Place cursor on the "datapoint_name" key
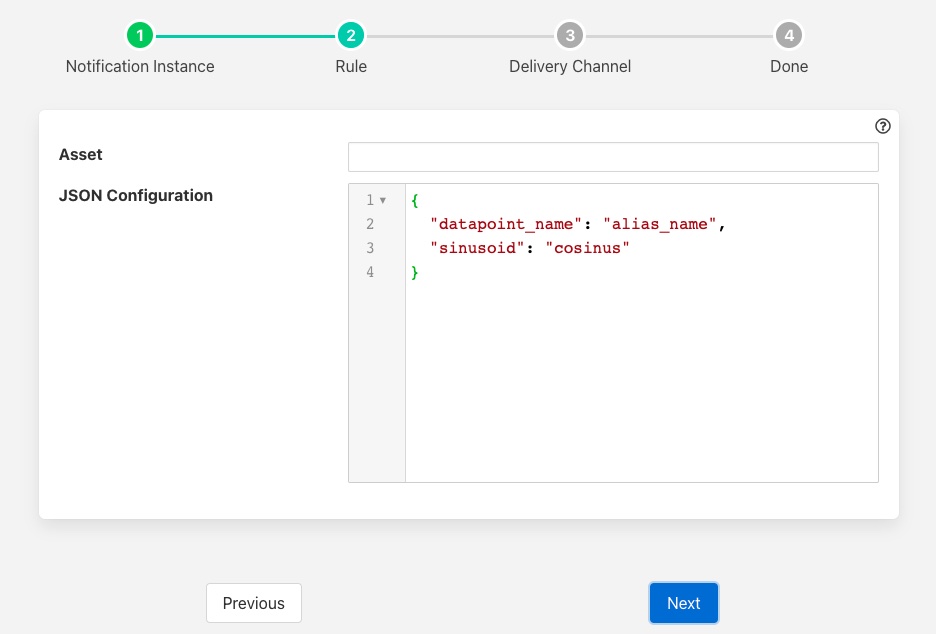The width and height of the screenshot is (936, 634). click(x=506, y=224)
